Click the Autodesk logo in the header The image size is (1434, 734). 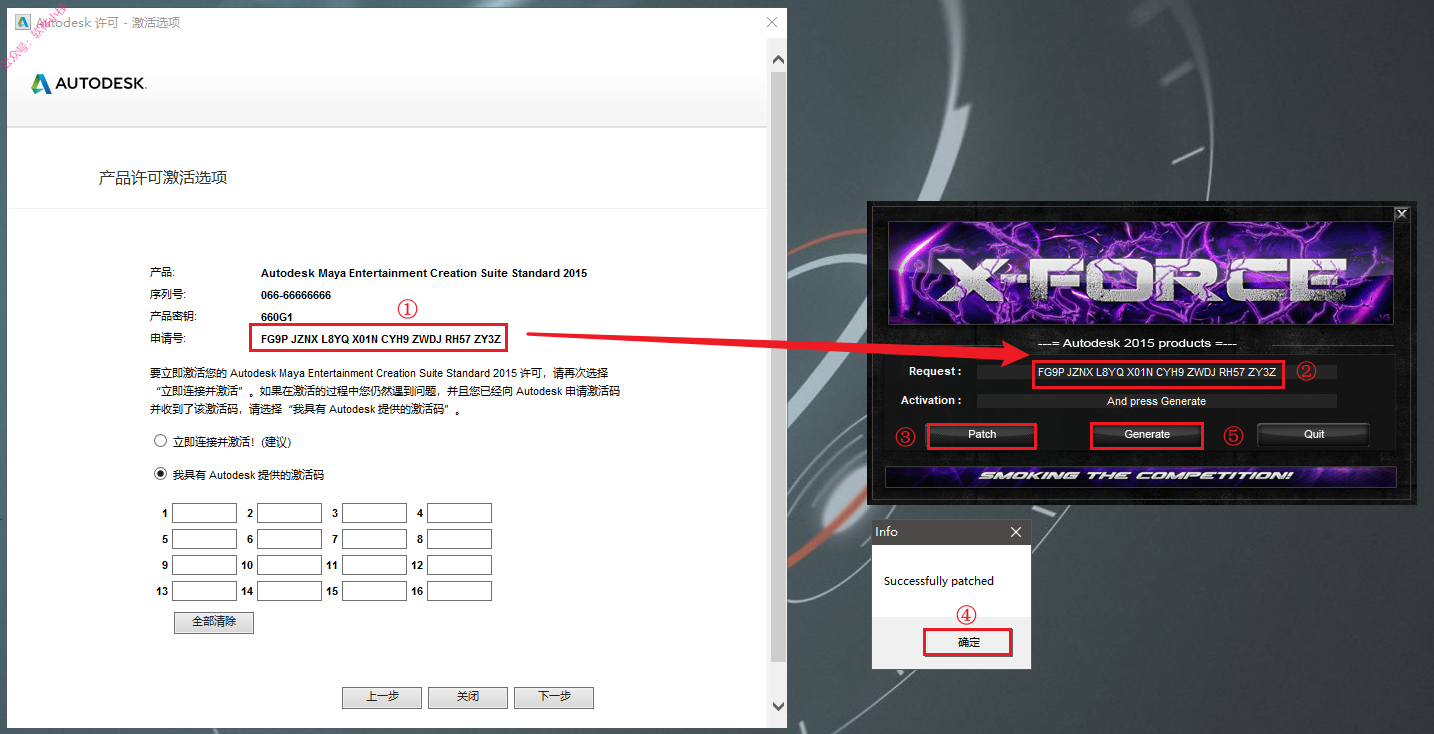[89, 84]
